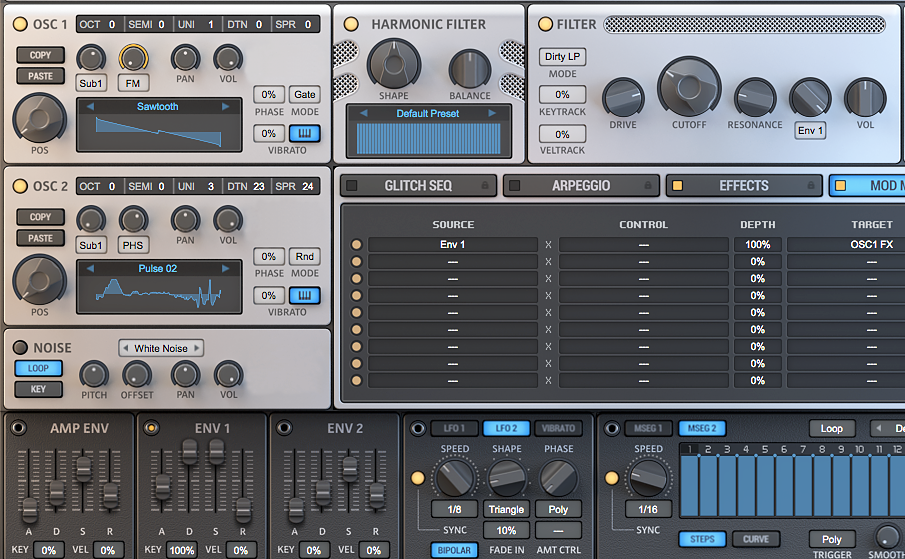Toggle the AMP ENV power button
Screen dimensions: 905x559
[x=18, y=428]
